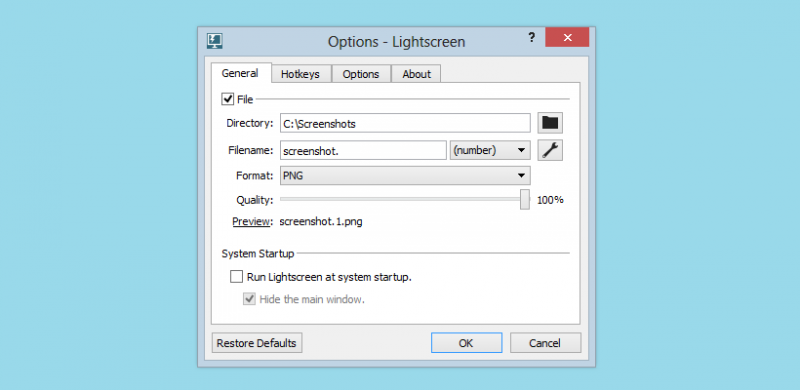Open the Options tab
This screenshot has height=390, width=800.
tap(361, 74)
